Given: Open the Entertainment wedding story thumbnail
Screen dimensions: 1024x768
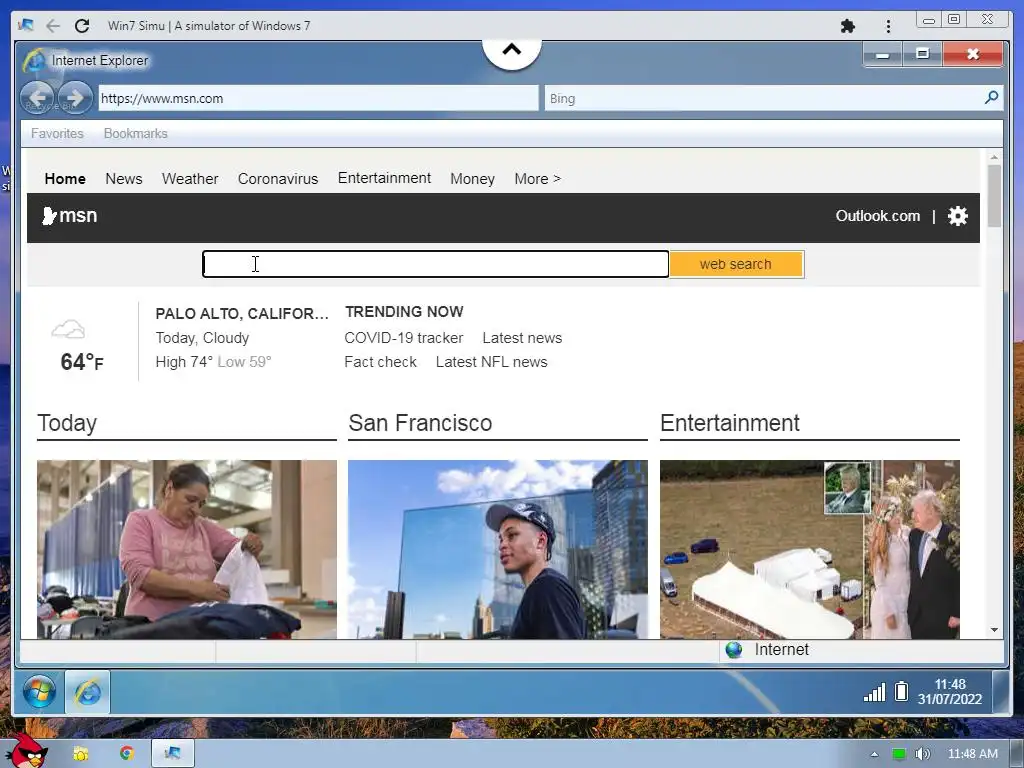Looking at the screenshot, I should pyautogui.click(x=810, y=549).
